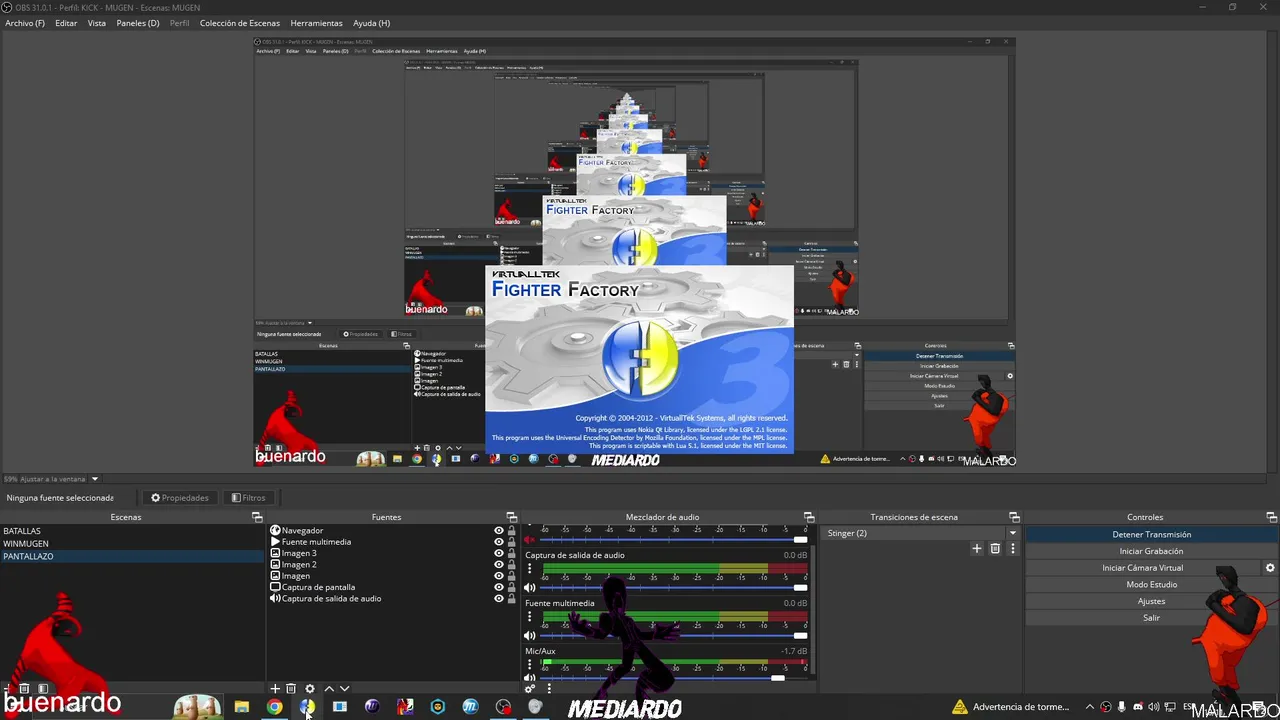This screenshot has width=1280, height=720.
Task: Toggle visibility of Fuente multimedia source
Action: tap(499, 542)
